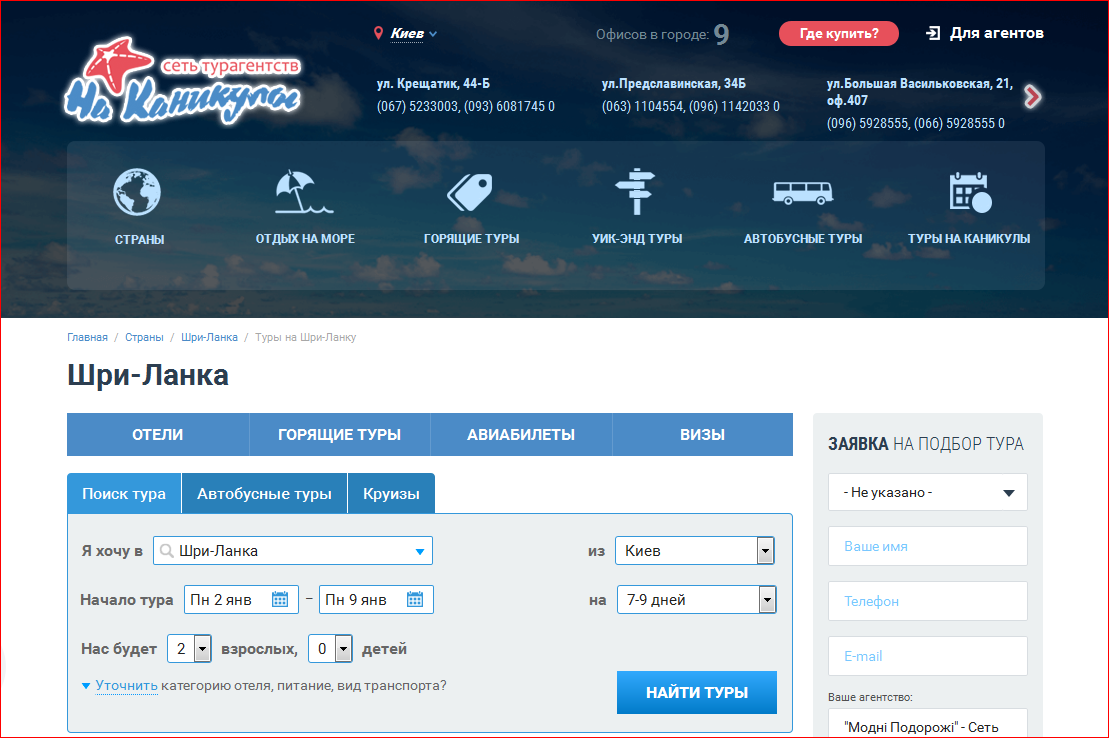Open the Круизы tab
Screen dimensions: 1109x738
(x=390, y=492)
